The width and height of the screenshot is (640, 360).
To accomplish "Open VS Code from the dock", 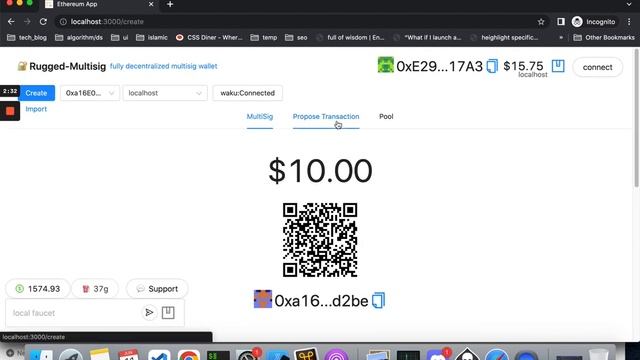I will click(159, 356).
